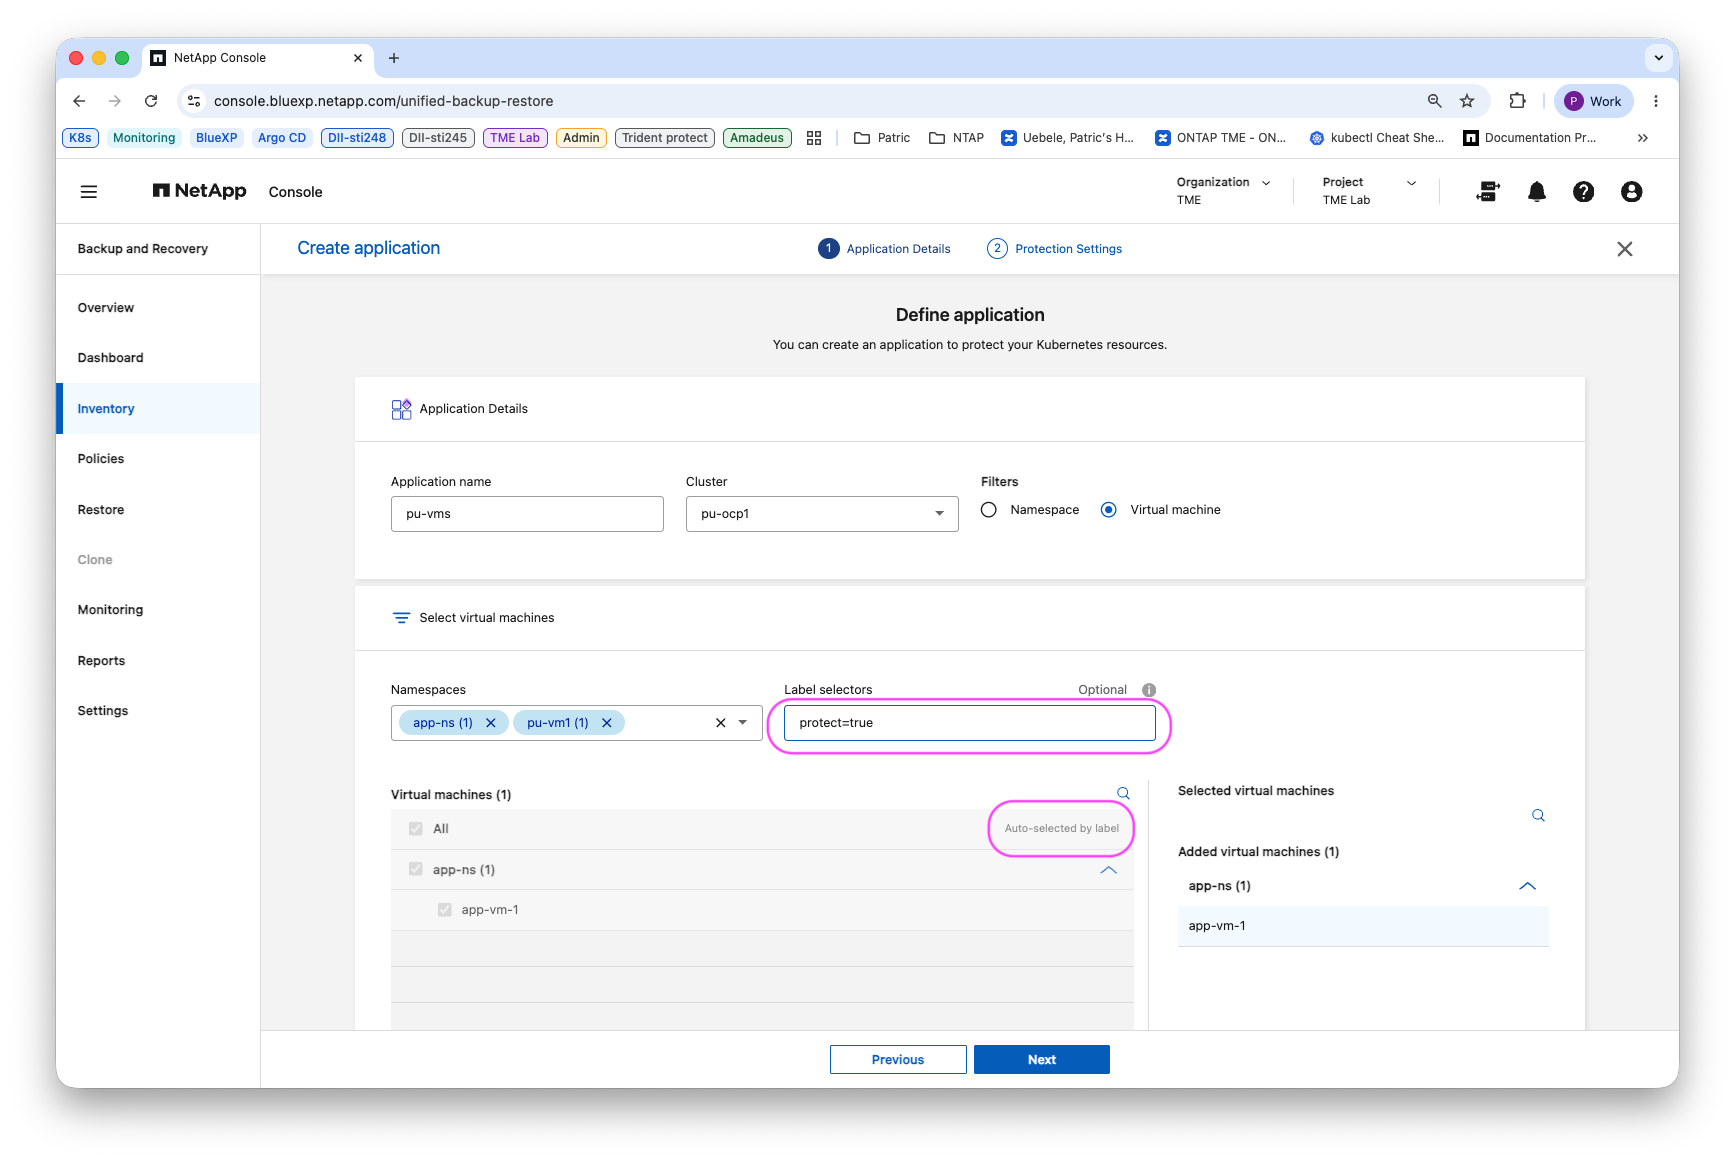Image resolution: width=1735 pixels, height=1162 pixels.
Task: Remove the app-ns namespace tag
Action: 491,723
